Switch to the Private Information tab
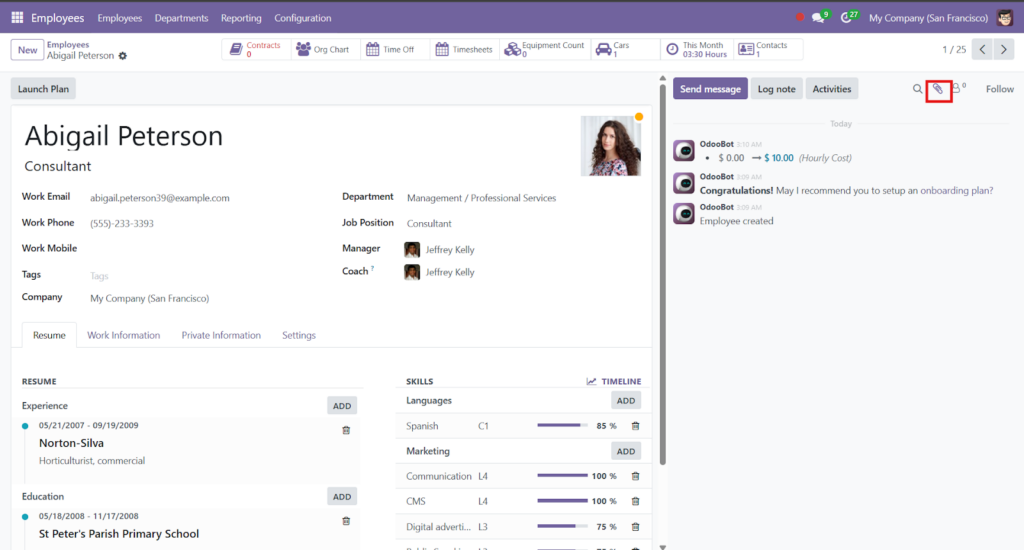Image resolution: width=1024 pixels, height=550 pixels. coord(221,335)
